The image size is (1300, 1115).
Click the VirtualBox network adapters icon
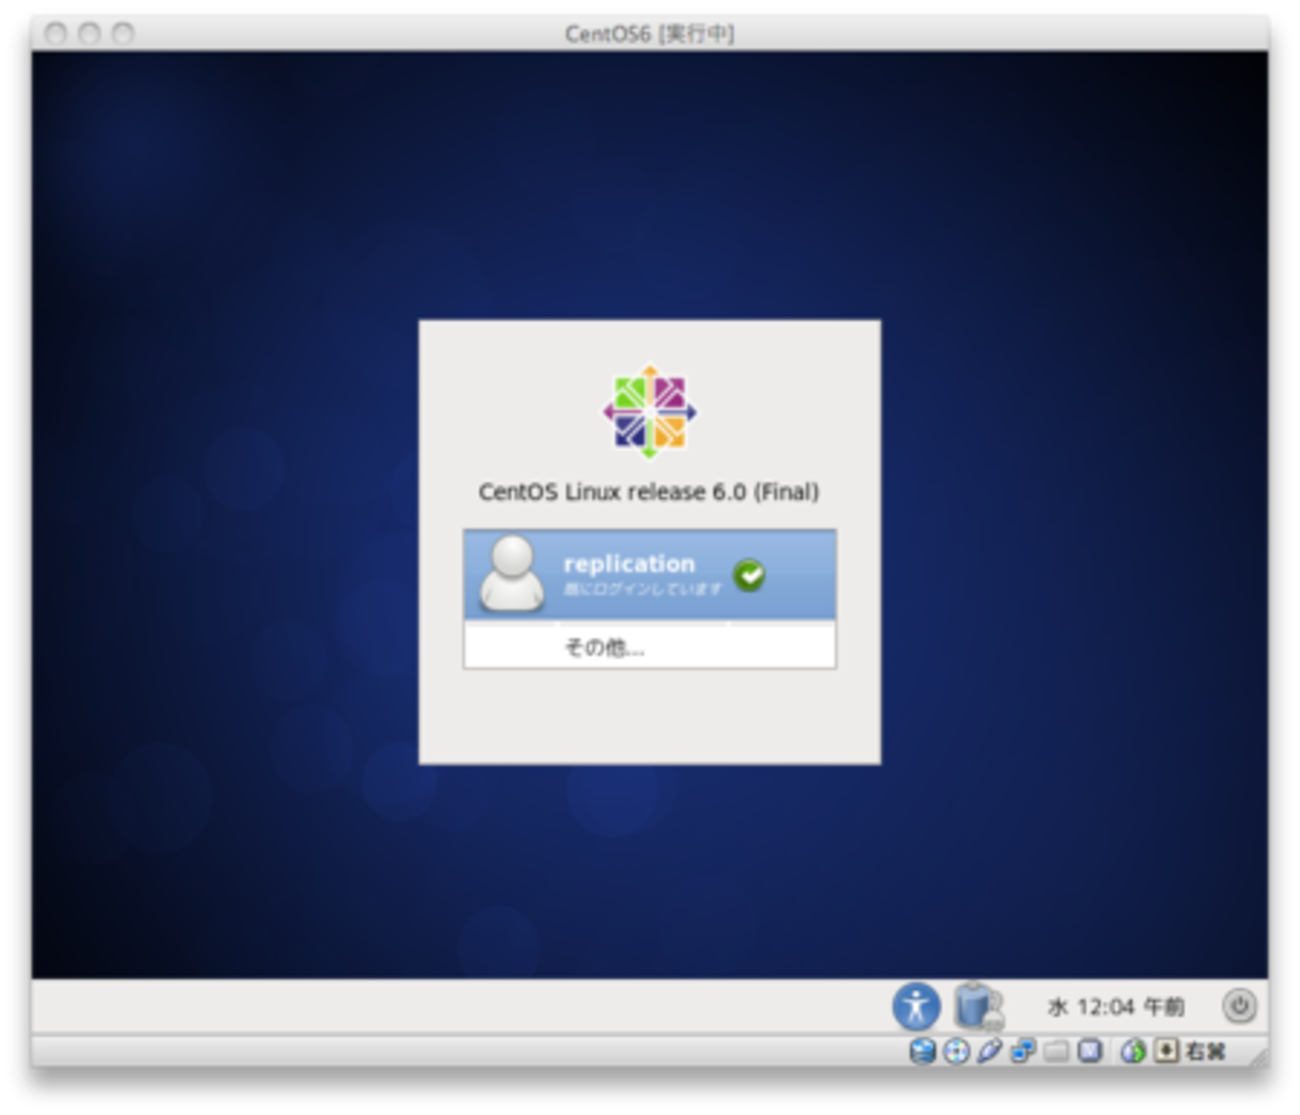(x=1022, y=1051)
